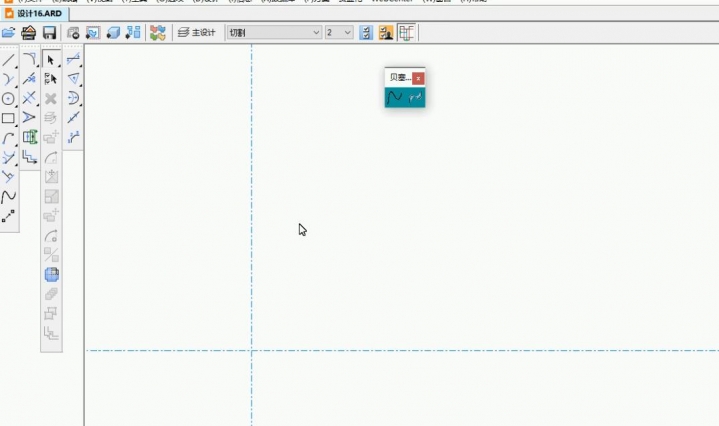Select the Bezier tool in floating palette
The image size is (719, 426).
395,97
